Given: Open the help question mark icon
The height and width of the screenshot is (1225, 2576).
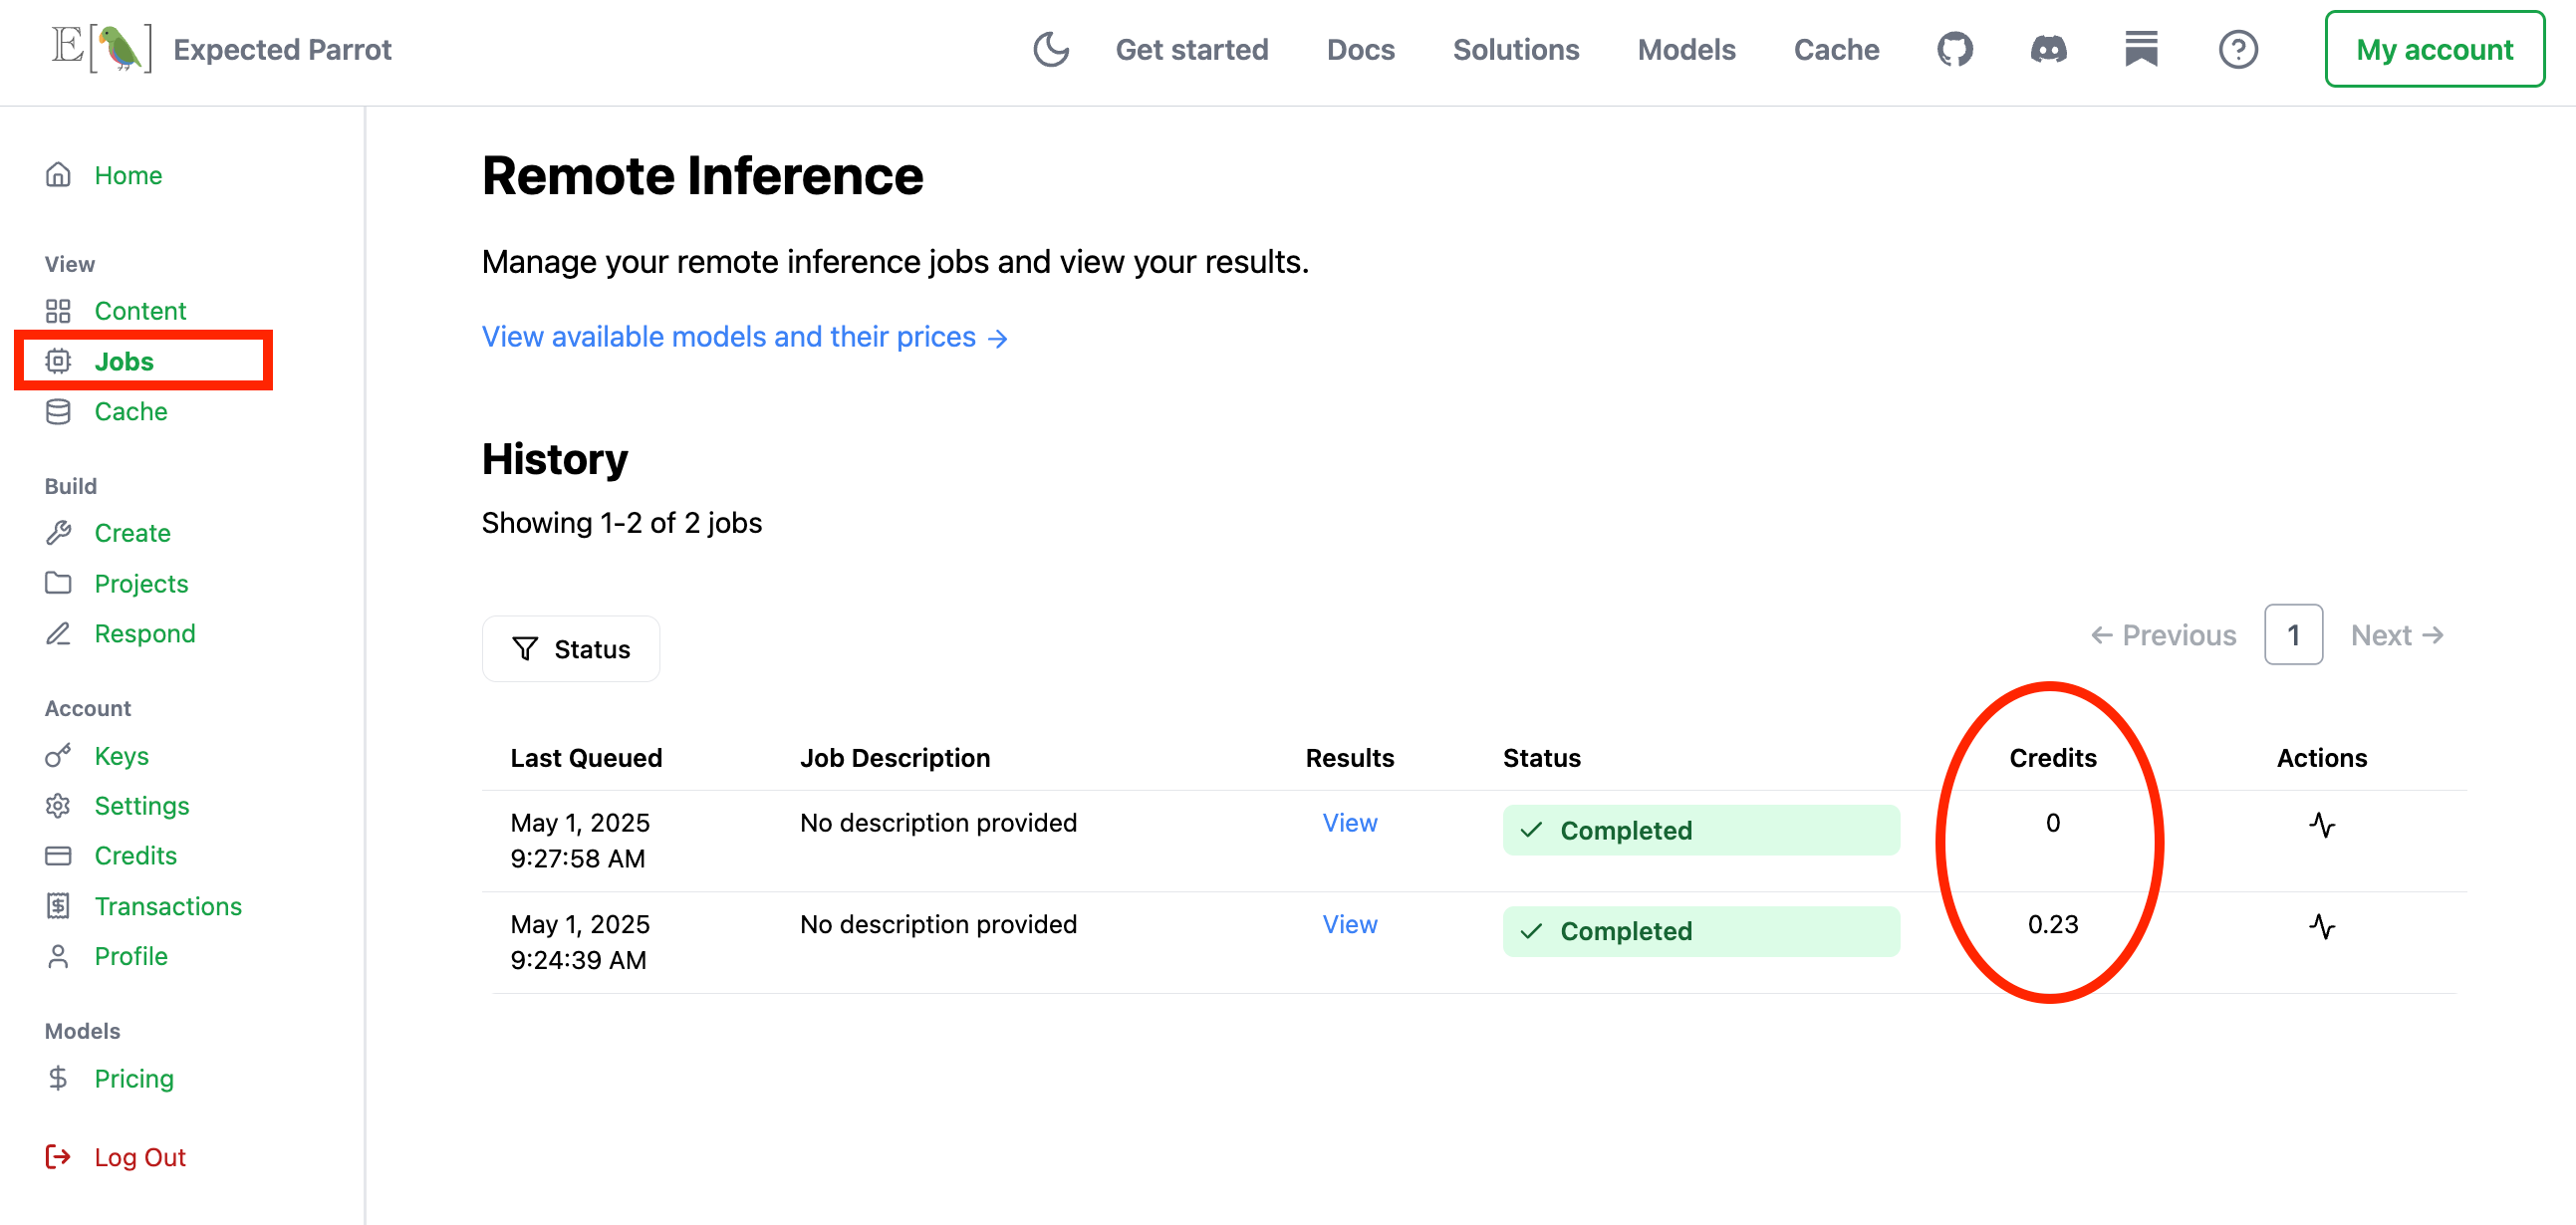Looking at the screenshot, I should point(2238,49).
